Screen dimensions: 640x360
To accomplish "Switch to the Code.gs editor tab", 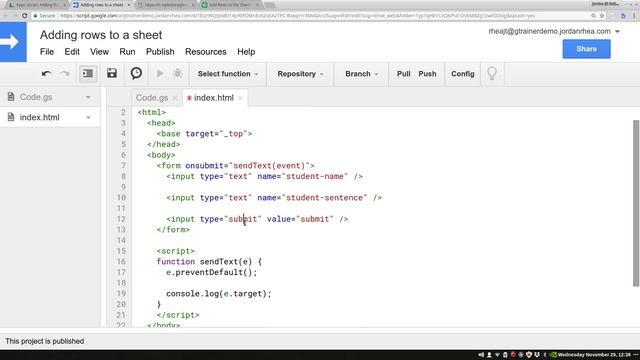I will 152,98.
